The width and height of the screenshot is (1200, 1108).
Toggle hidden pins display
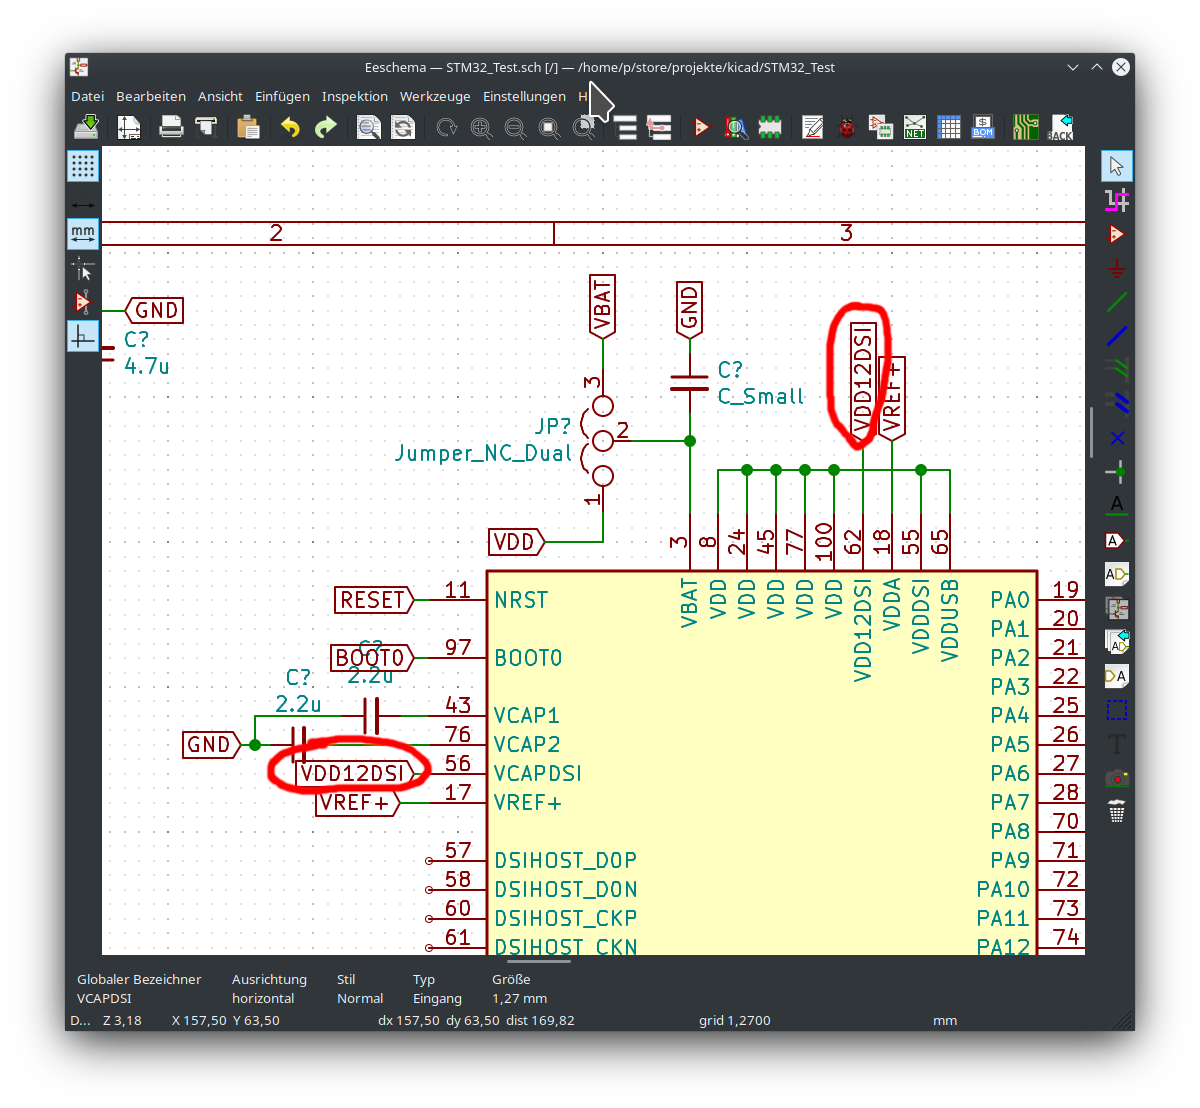click(x=83, y=302)
